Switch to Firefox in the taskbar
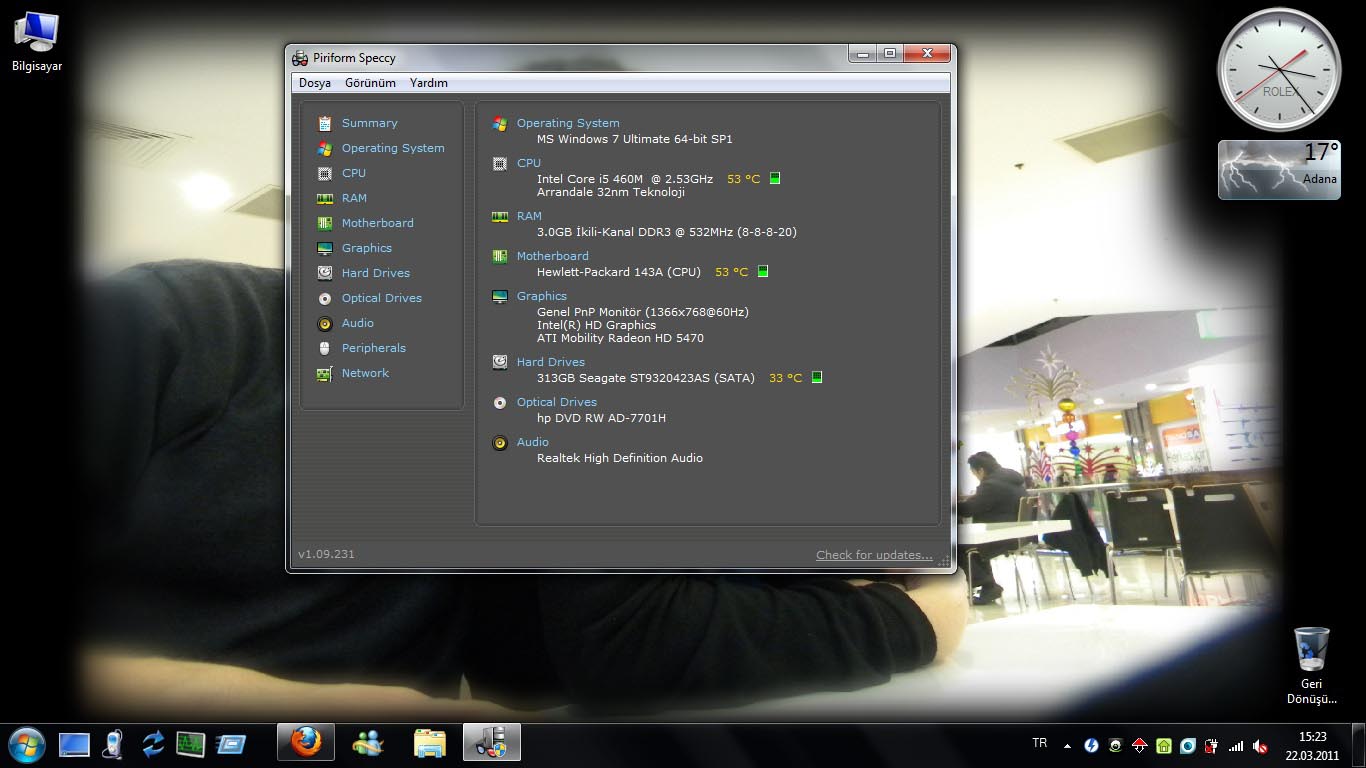Screen dimensions: 1366x768 [306, 743]
